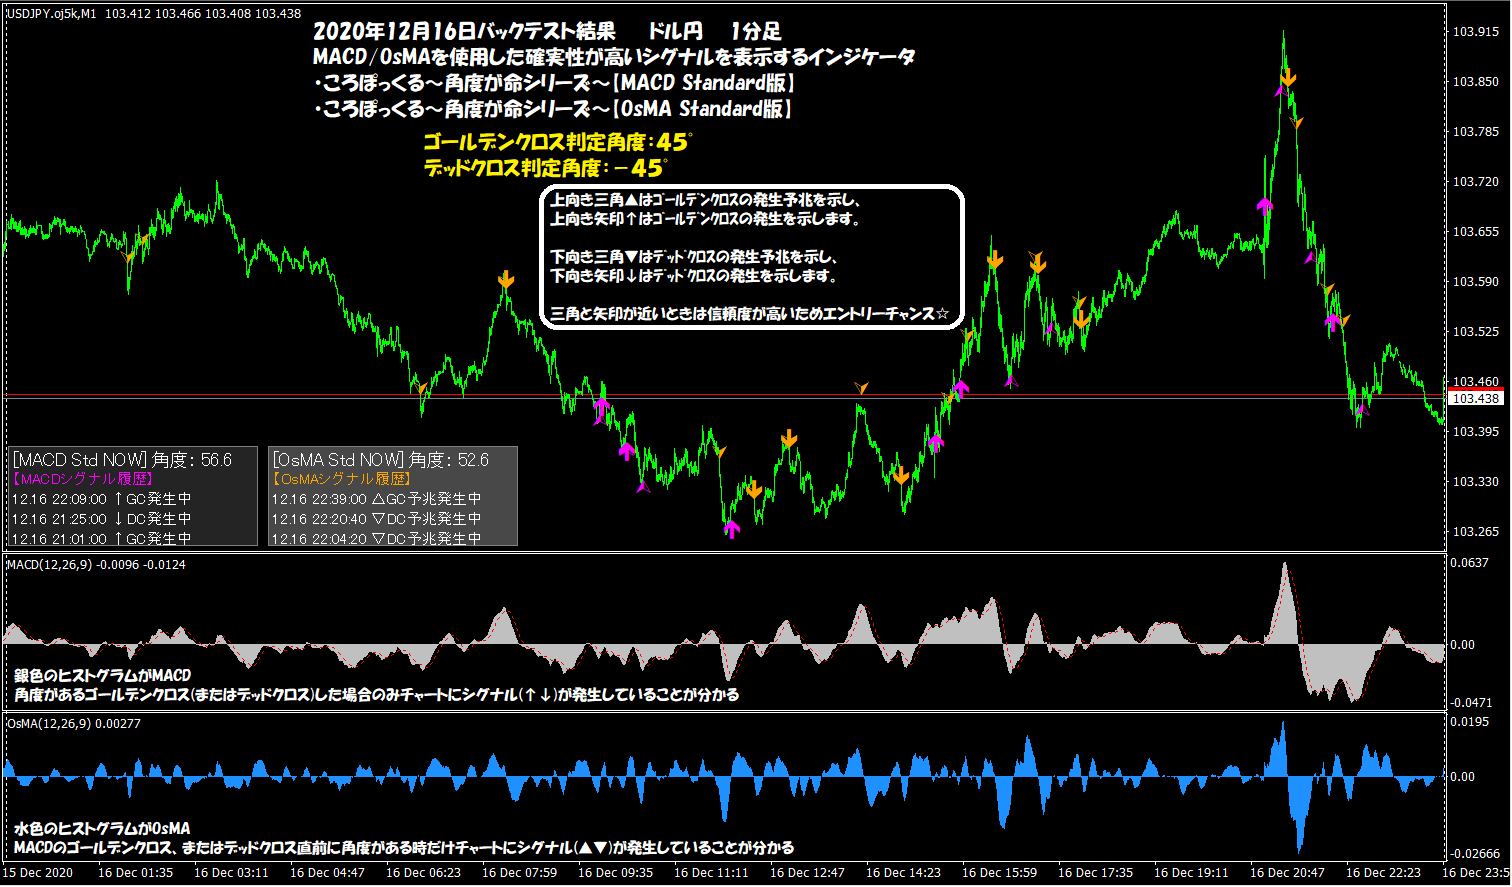
Task: Click 103.720 on the price scale
Action: 1476,182
